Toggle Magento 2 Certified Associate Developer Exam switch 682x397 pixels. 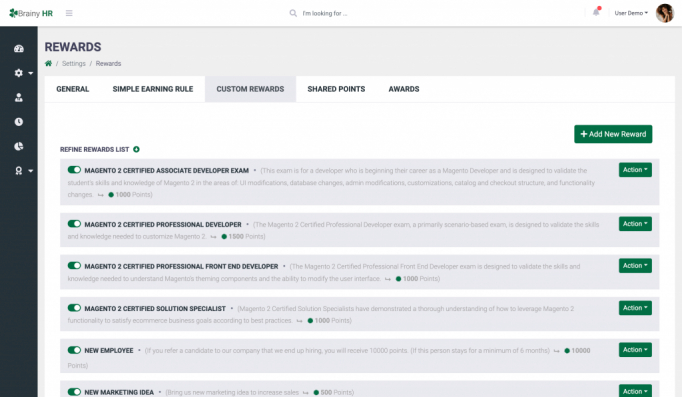74,170
